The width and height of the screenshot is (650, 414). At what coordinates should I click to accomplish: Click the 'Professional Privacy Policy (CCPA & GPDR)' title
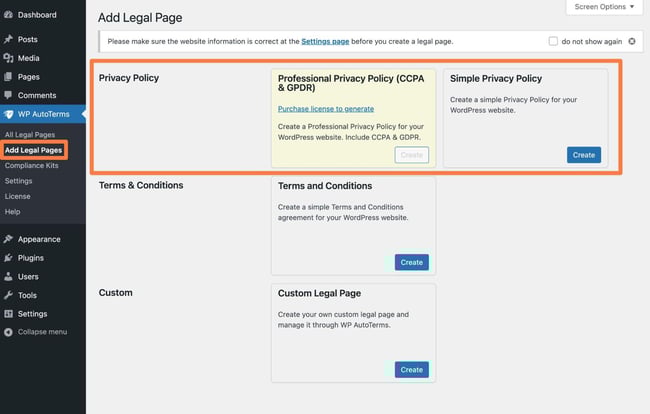(x=351, y=83)
